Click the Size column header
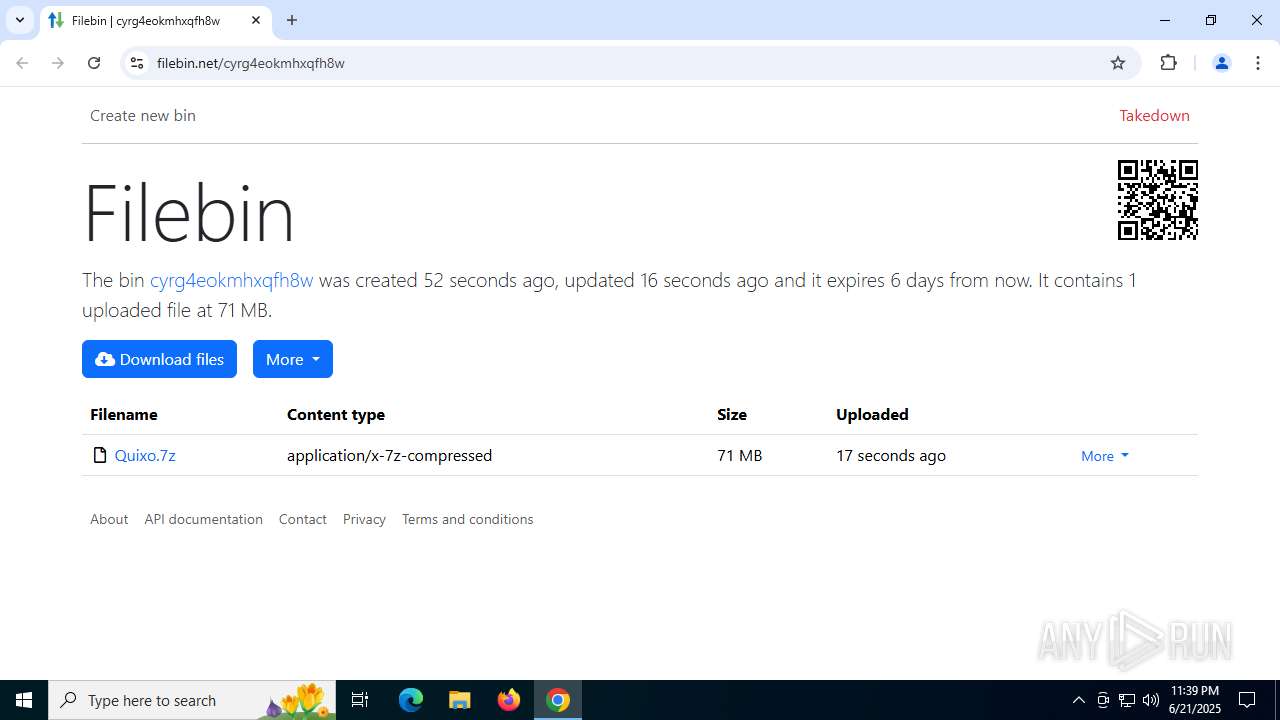 click(732, 414)
